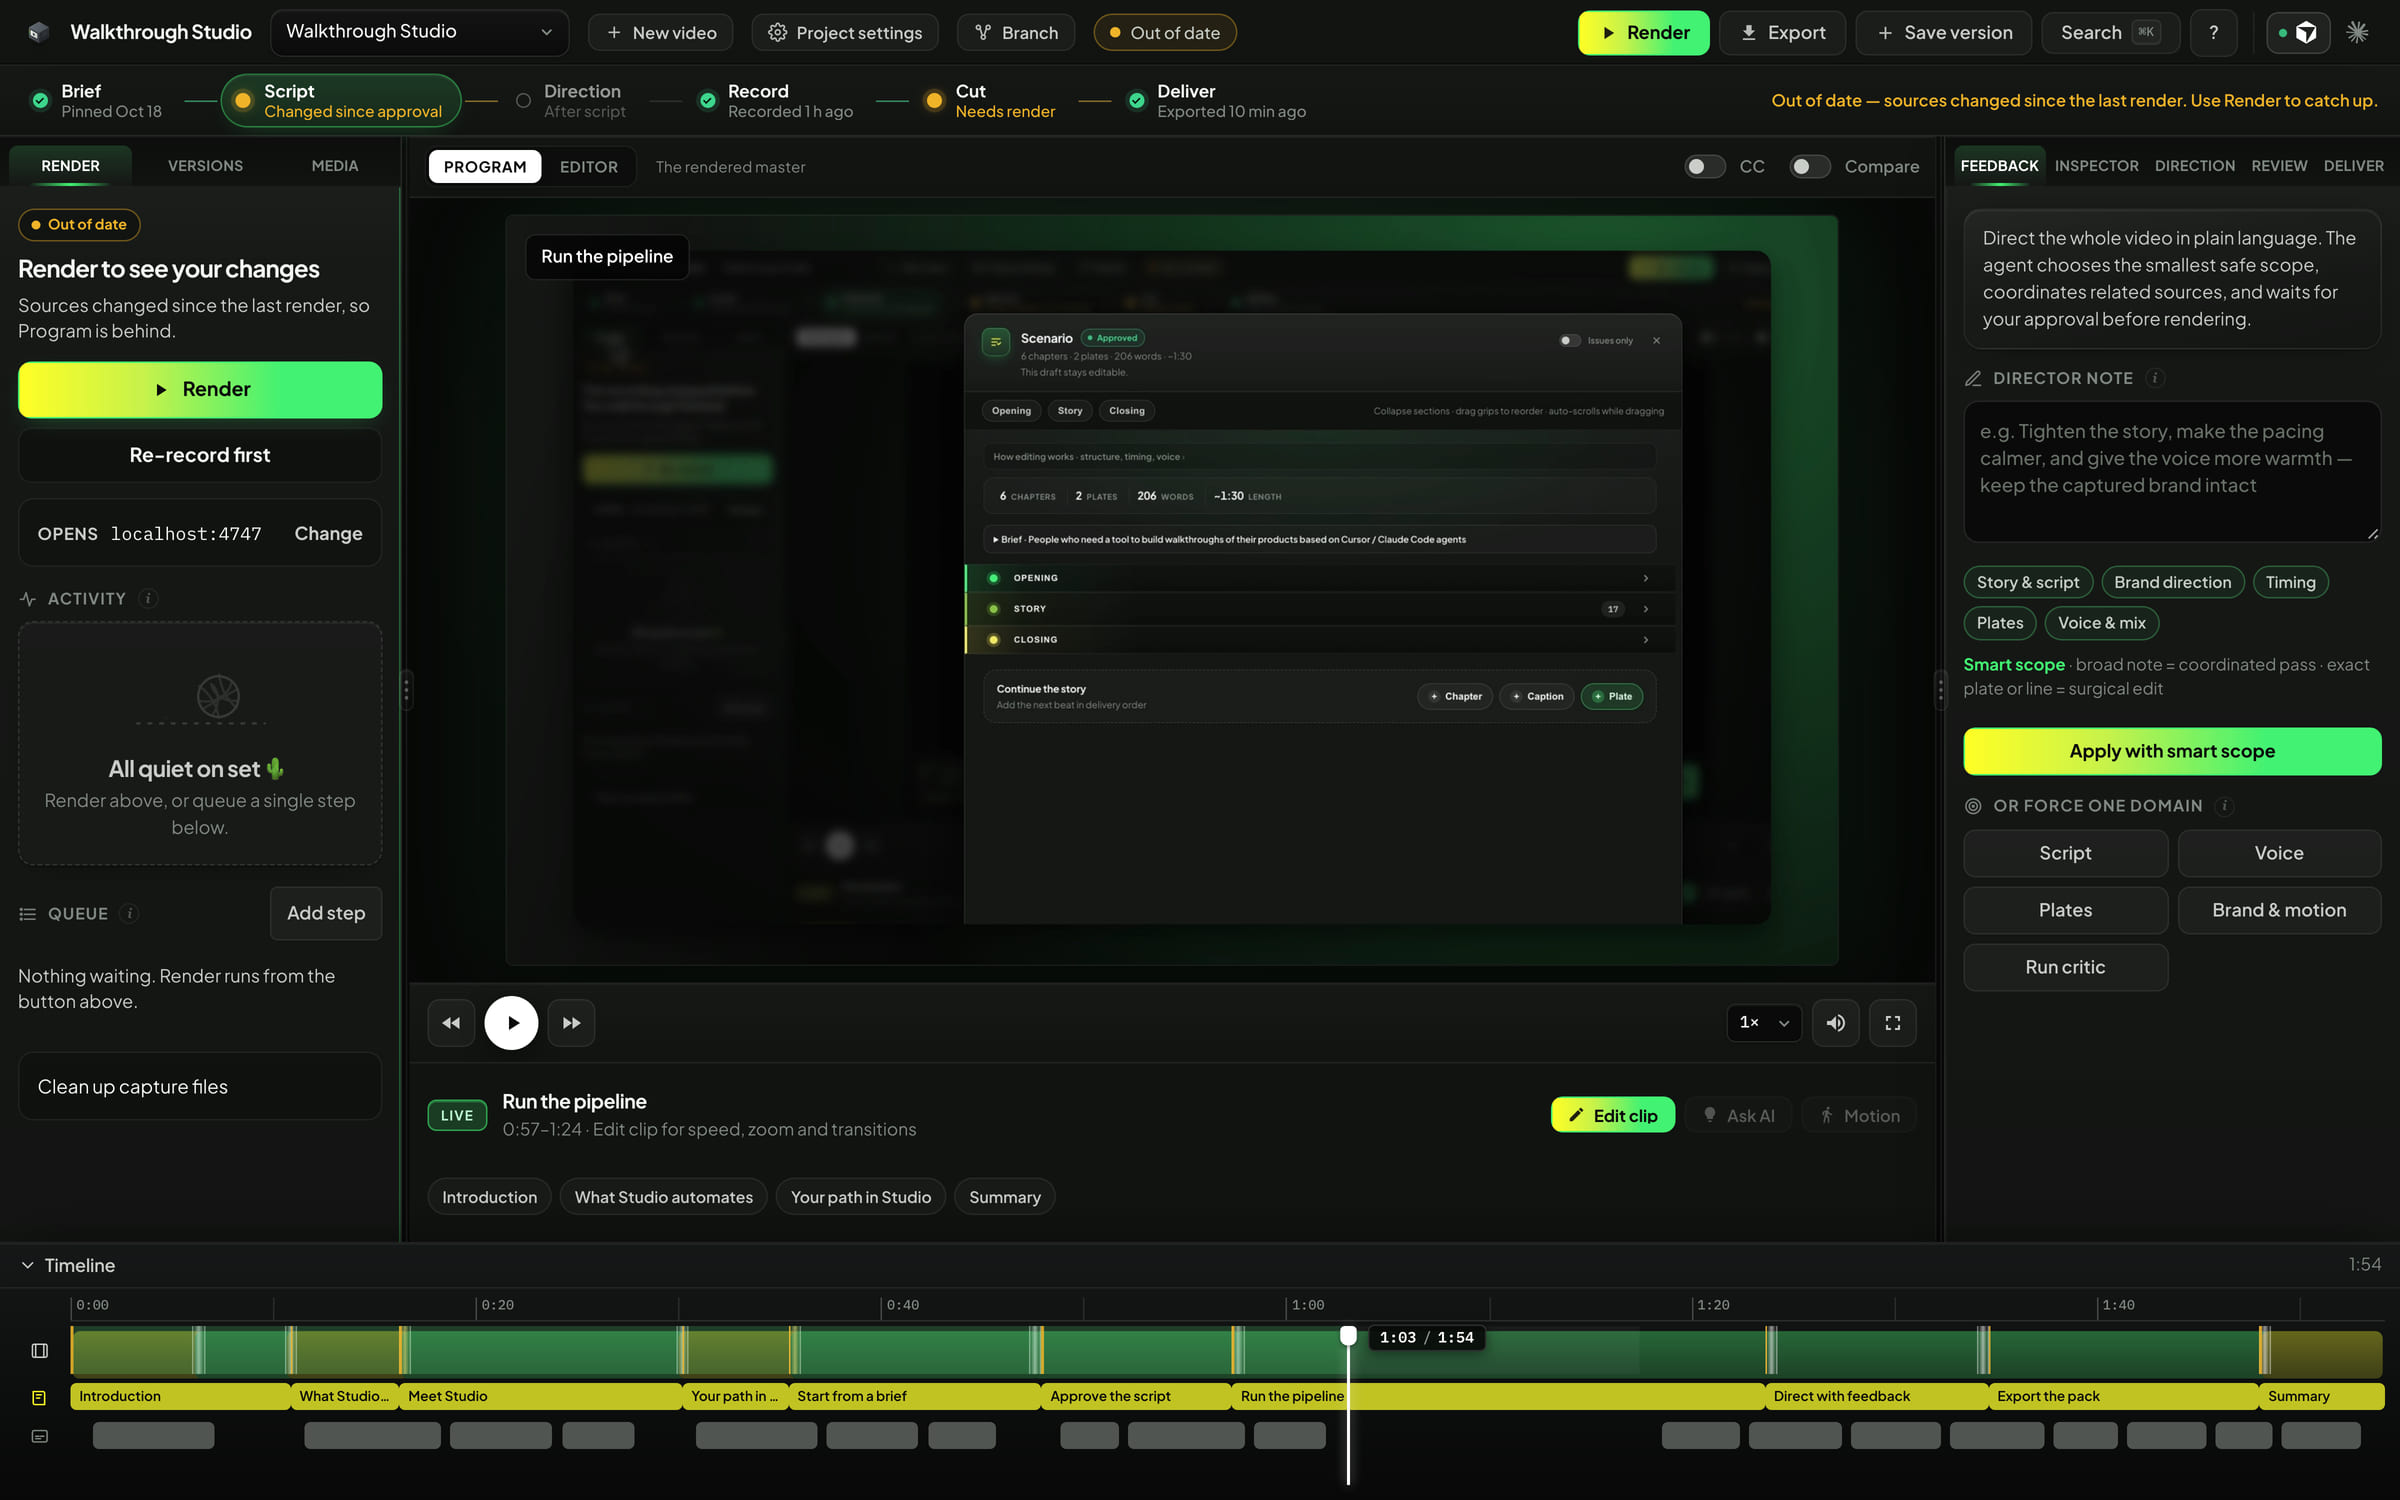Enter fullscreen preview mode
Image resolution: width=2400 pixels, height=1500 pixels.
click(1892, 1022)
